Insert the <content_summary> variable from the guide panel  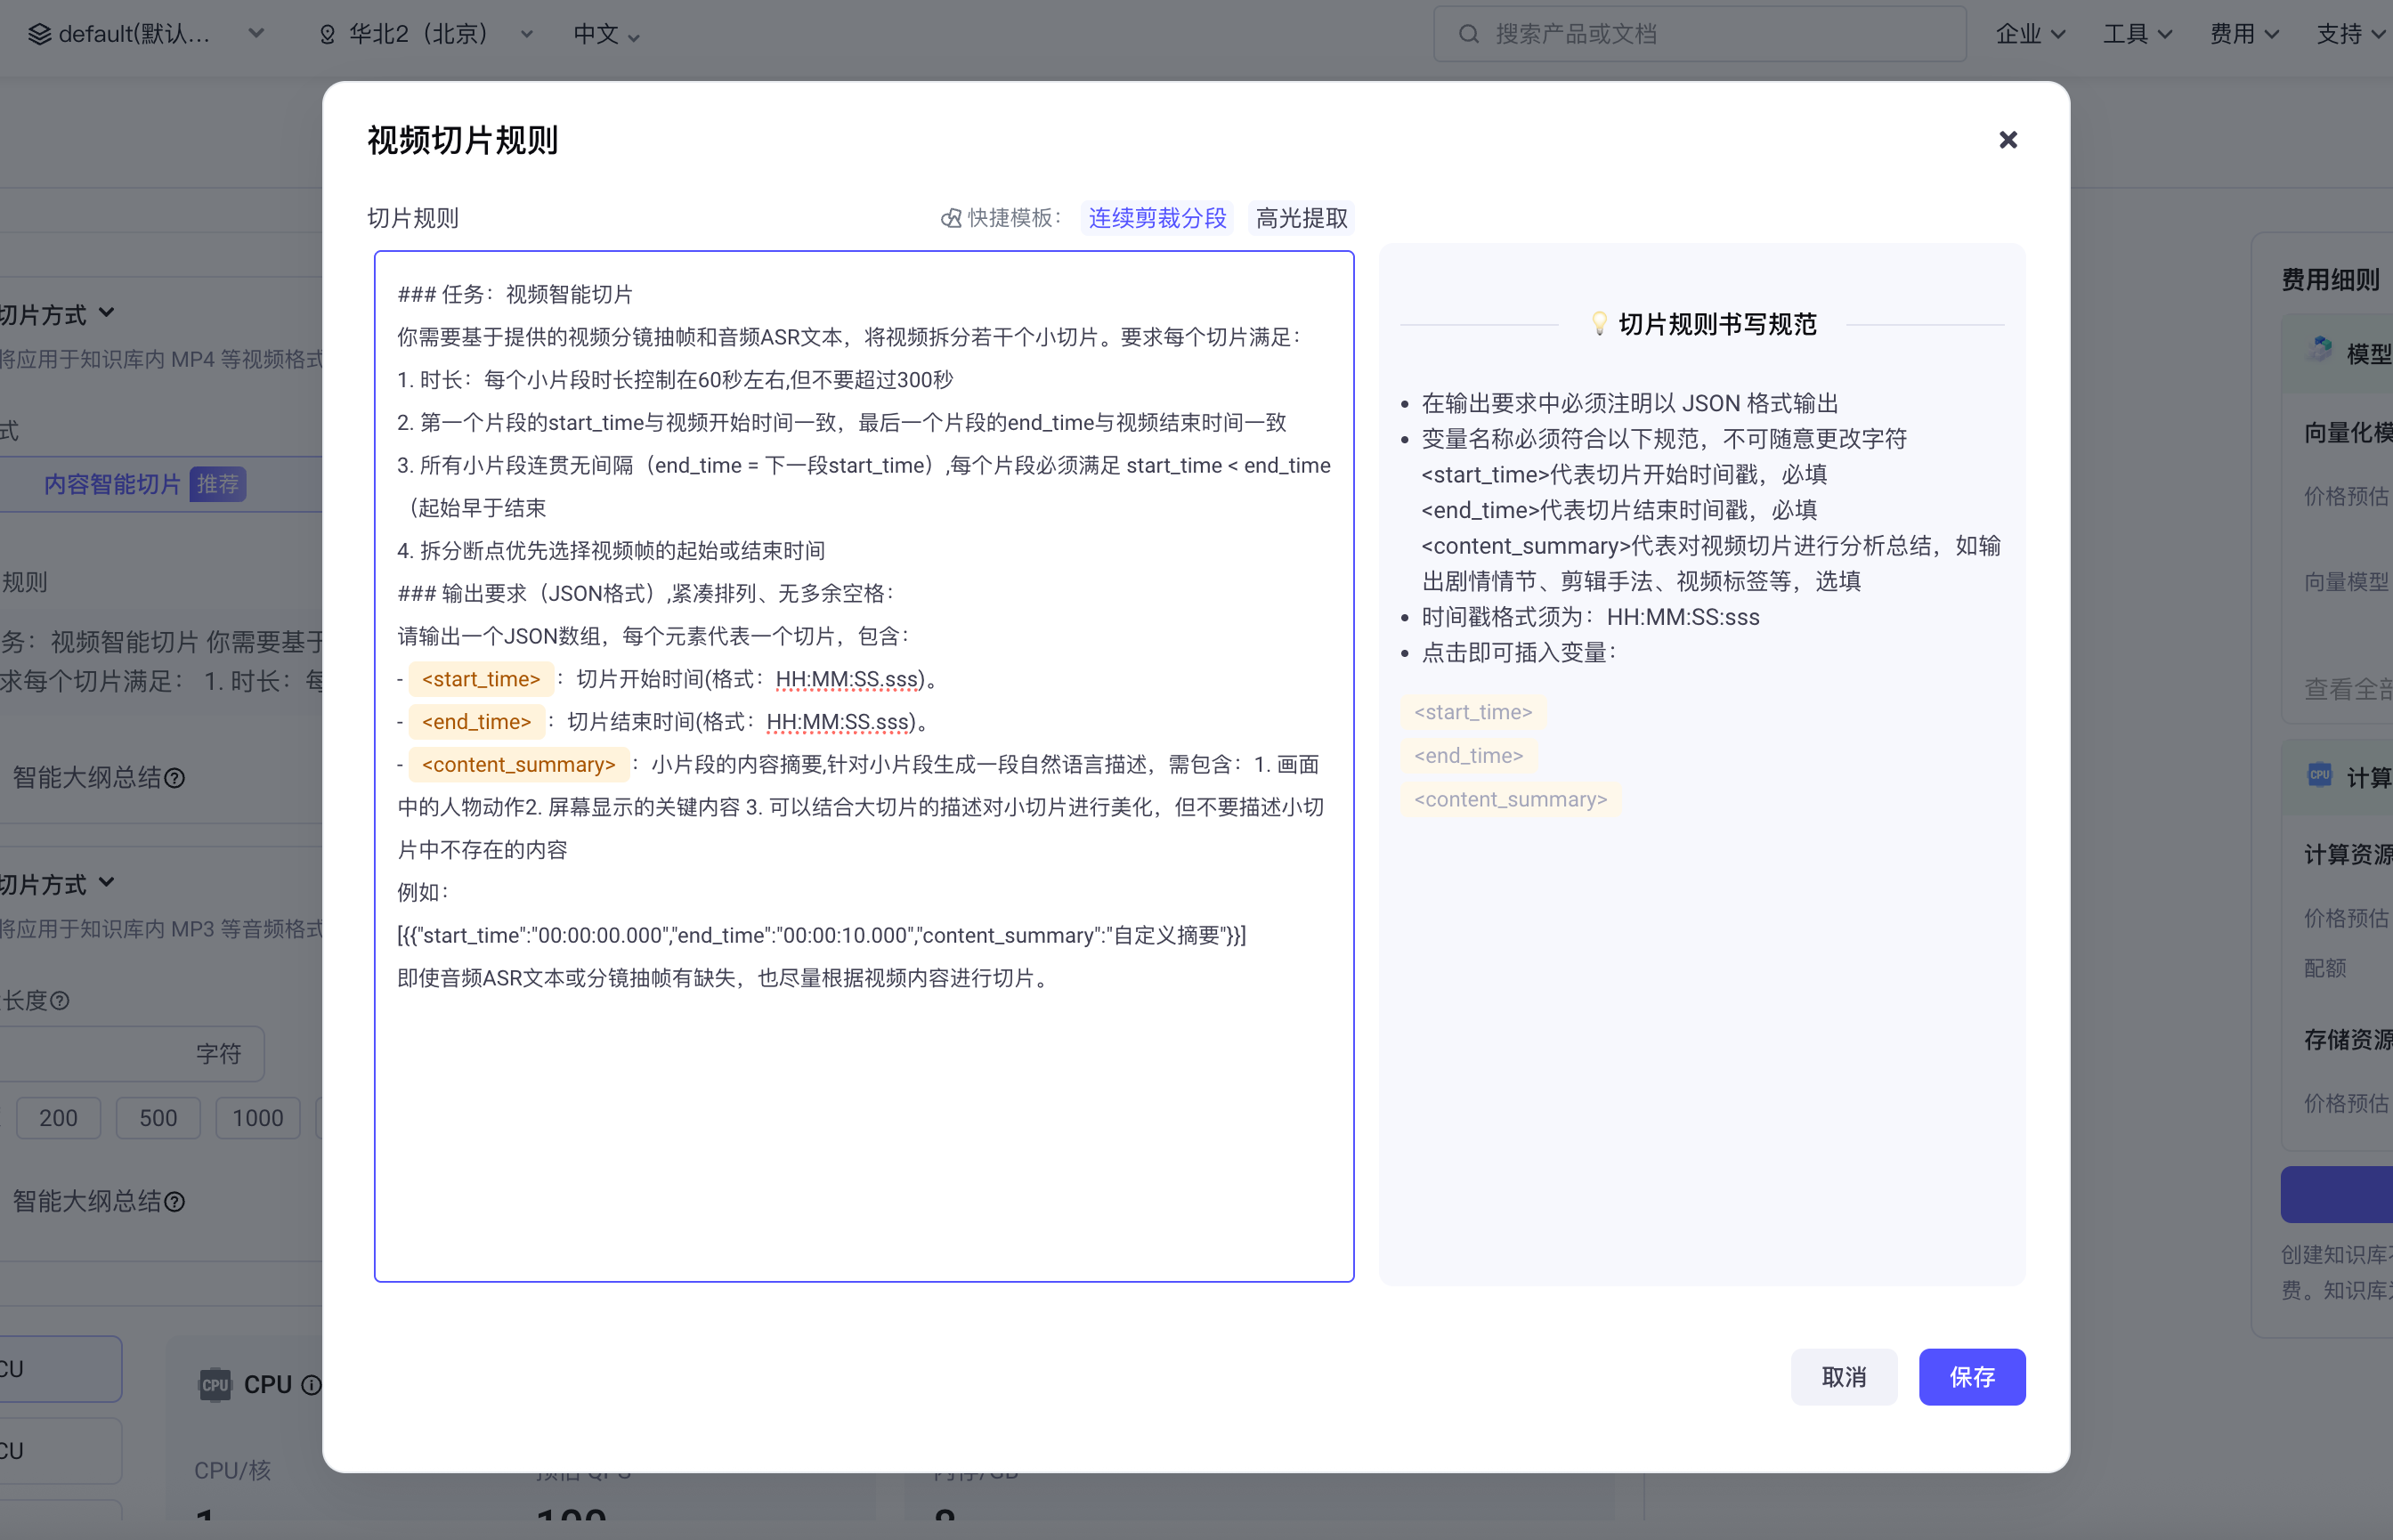click(x=1510, y=799)
